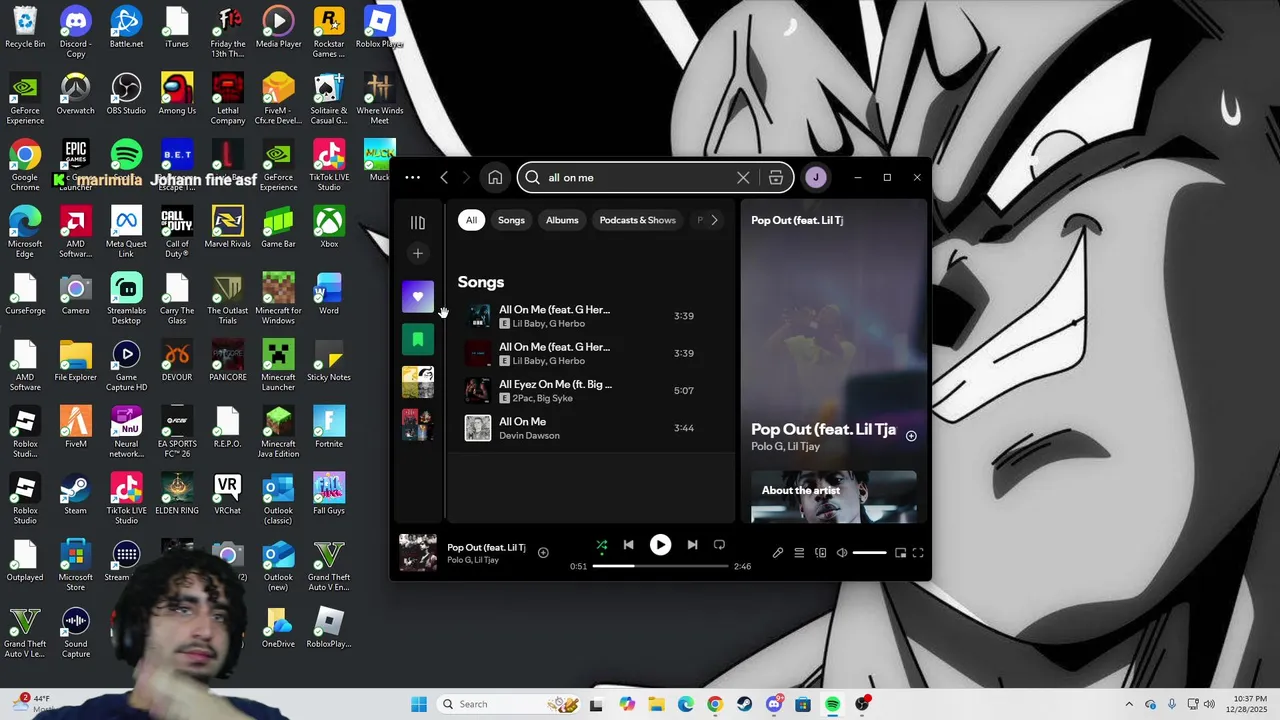This screenshot has width=1280, height=720.
Task: Select the Albums filter chip
Action: pos(562,220)
